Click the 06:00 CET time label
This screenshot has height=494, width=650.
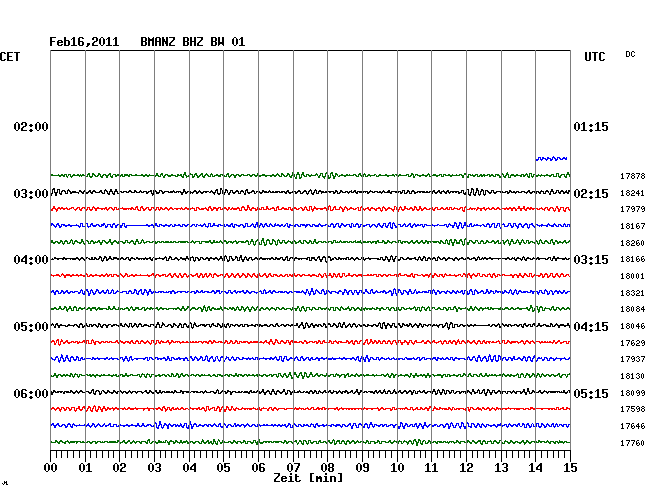point(31,393)
